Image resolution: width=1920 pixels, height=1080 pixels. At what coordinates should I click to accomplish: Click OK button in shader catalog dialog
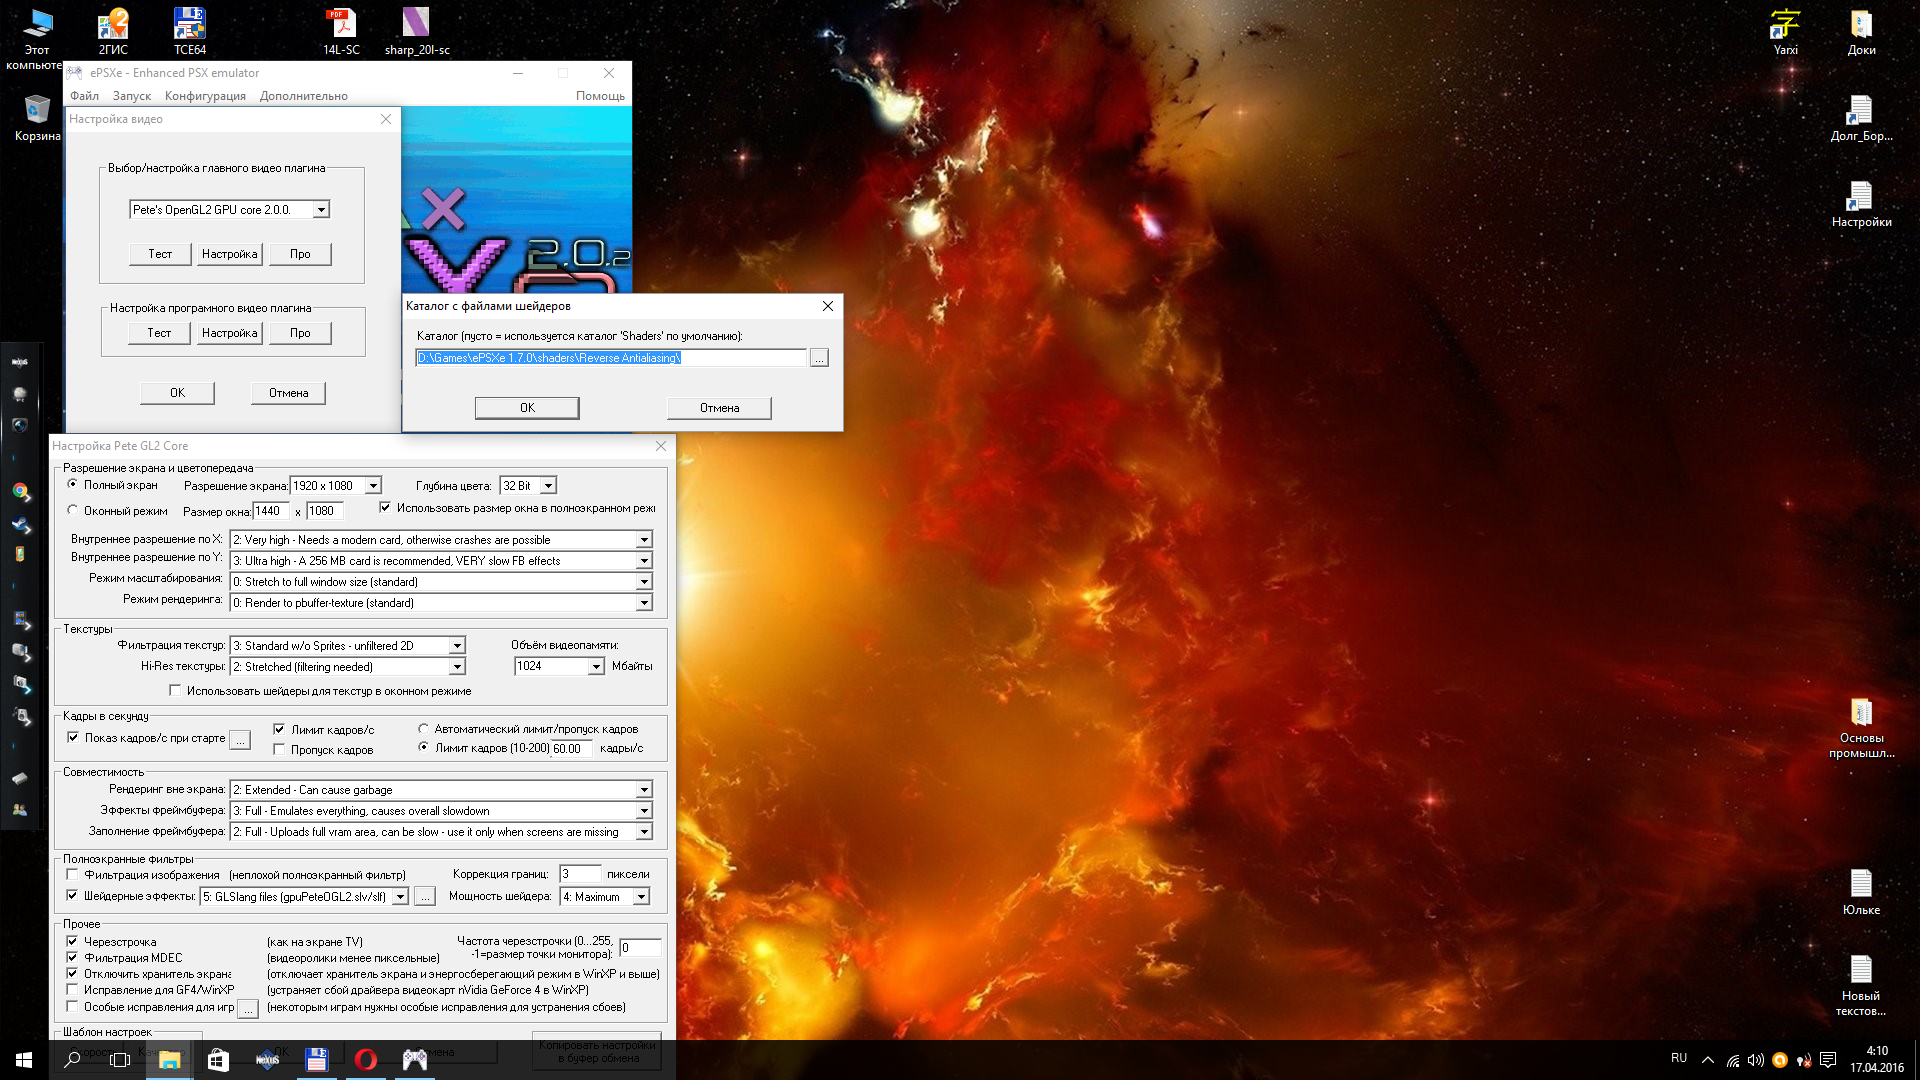(525, 406)
